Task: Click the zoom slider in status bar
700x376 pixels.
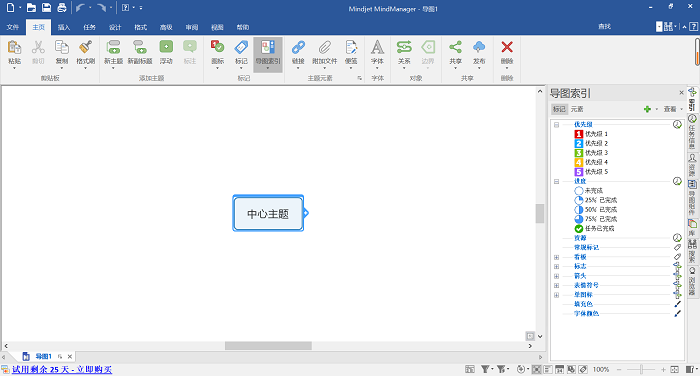Action: click(x=641, y=369)
